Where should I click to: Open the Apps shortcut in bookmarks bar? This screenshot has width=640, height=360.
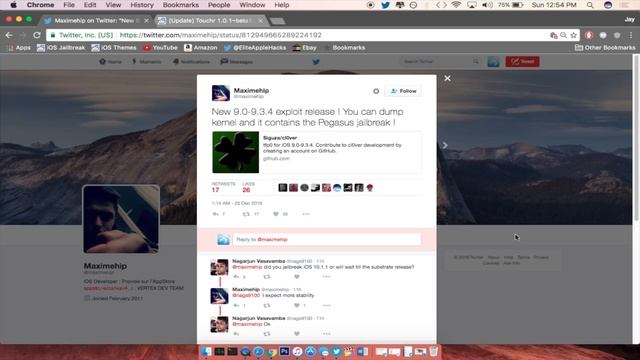(18, 48)
